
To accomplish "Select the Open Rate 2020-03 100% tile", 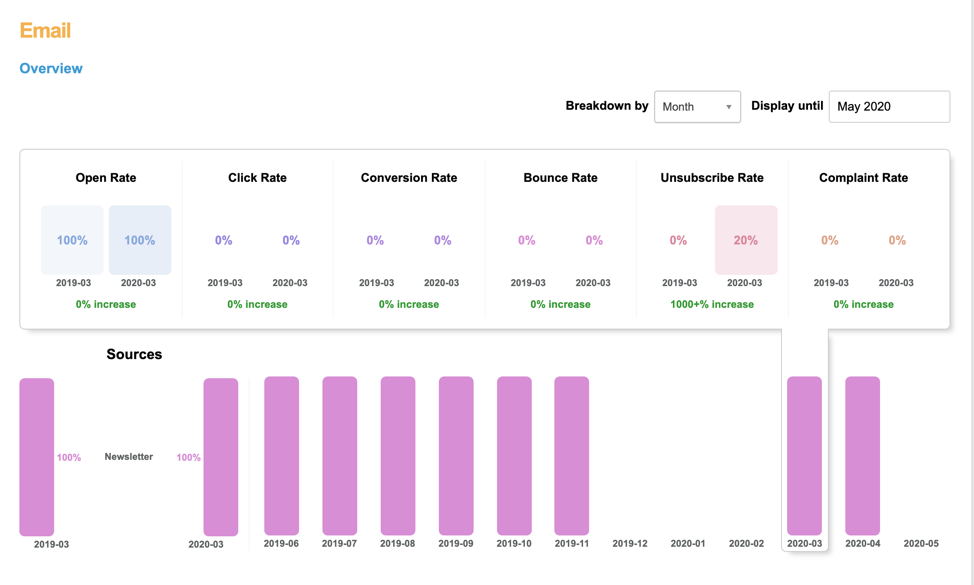I will 139,240.
